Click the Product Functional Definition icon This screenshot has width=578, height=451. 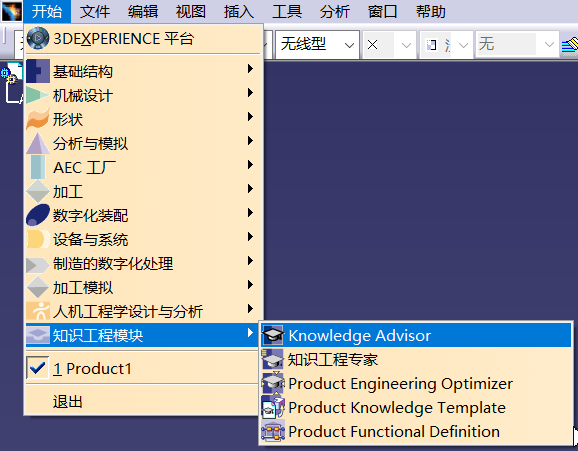[x=273, y=431]
